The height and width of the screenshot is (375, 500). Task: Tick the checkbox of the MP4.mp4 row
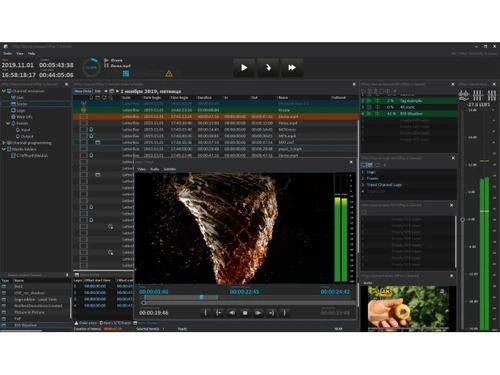84,136
